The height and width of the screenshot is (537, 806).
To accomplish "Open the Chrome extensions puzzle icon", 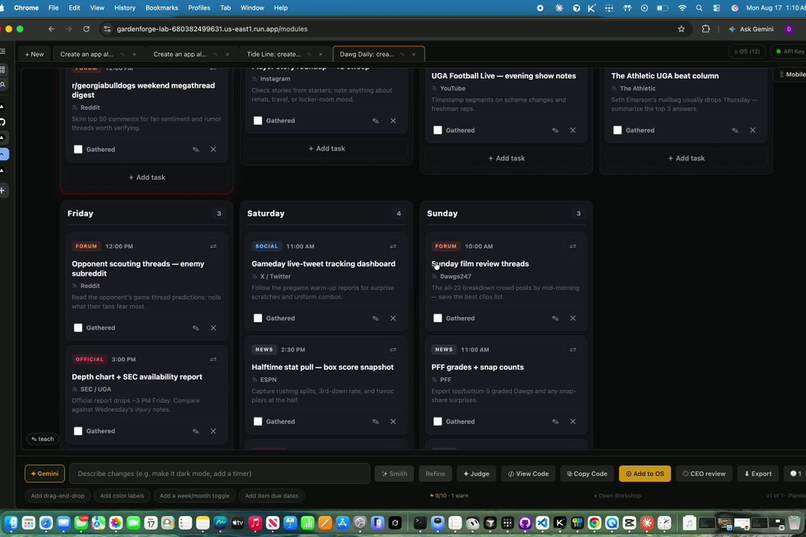I will [x=706, y=29].
